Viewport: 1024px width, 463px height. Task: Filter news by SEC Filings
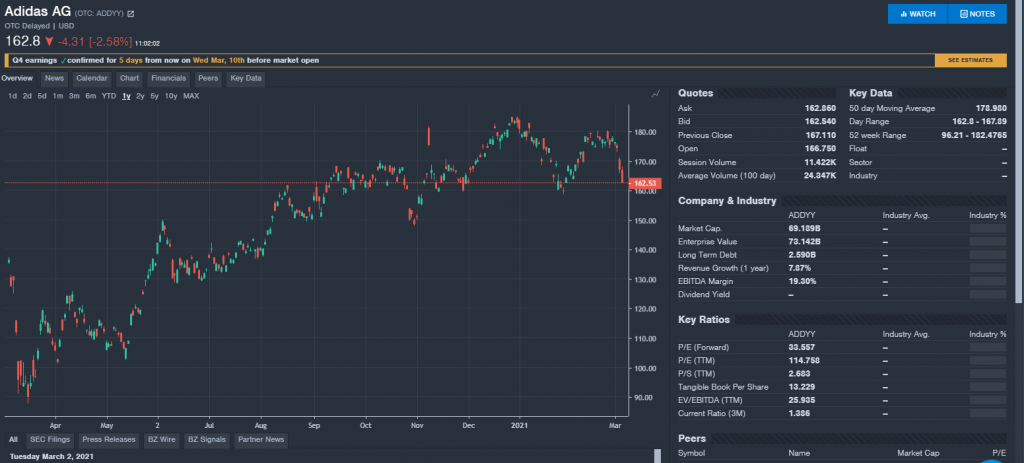(50, 439)
